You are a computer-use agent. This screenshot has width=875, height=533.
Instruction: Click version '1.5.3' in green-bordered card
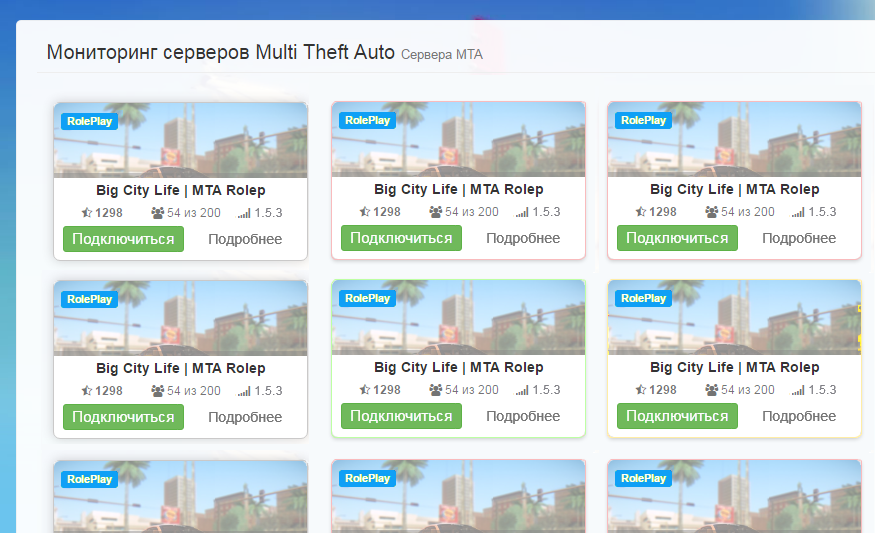[x=546, y=390]
